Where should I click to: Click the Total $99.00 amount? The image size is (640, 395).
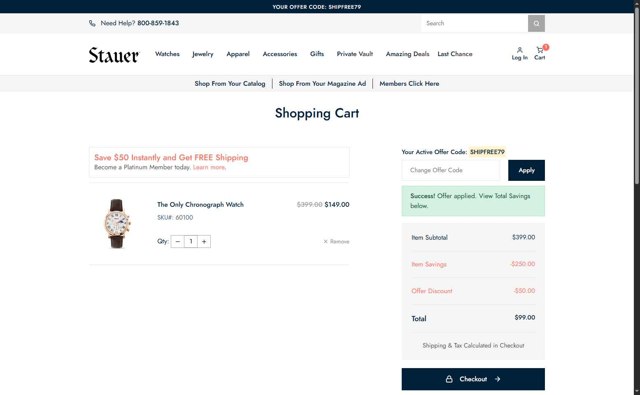525,317
